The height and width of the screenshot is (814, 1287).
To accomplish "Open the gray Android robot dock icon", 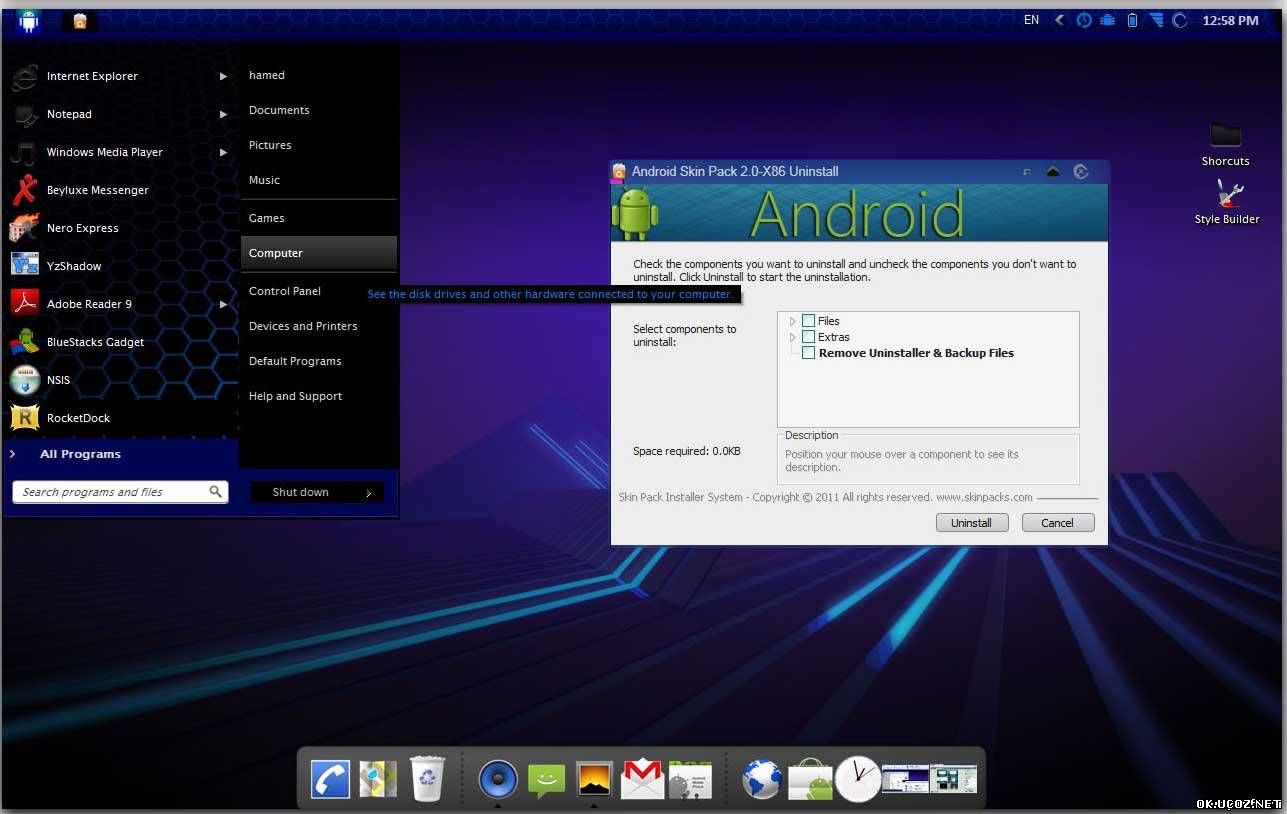I will [x=690, y=780].
